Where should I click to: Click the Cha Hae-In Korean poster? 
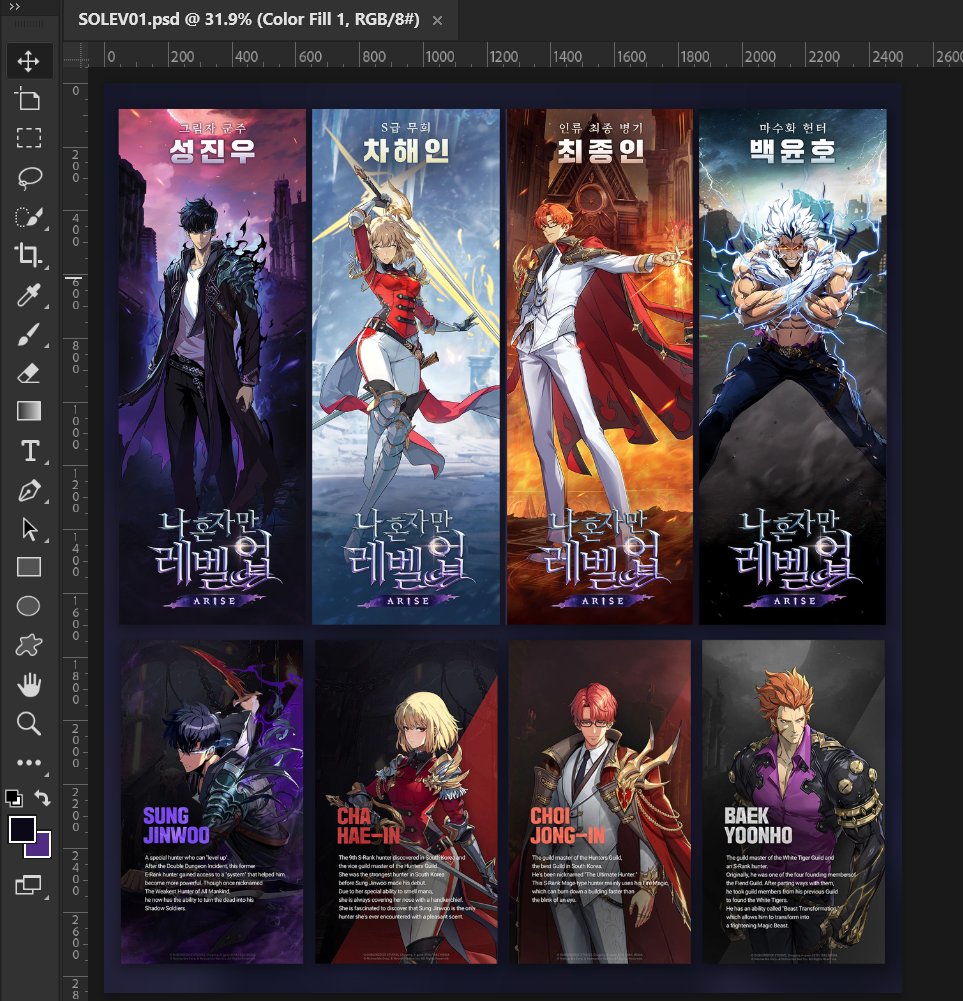406,366
